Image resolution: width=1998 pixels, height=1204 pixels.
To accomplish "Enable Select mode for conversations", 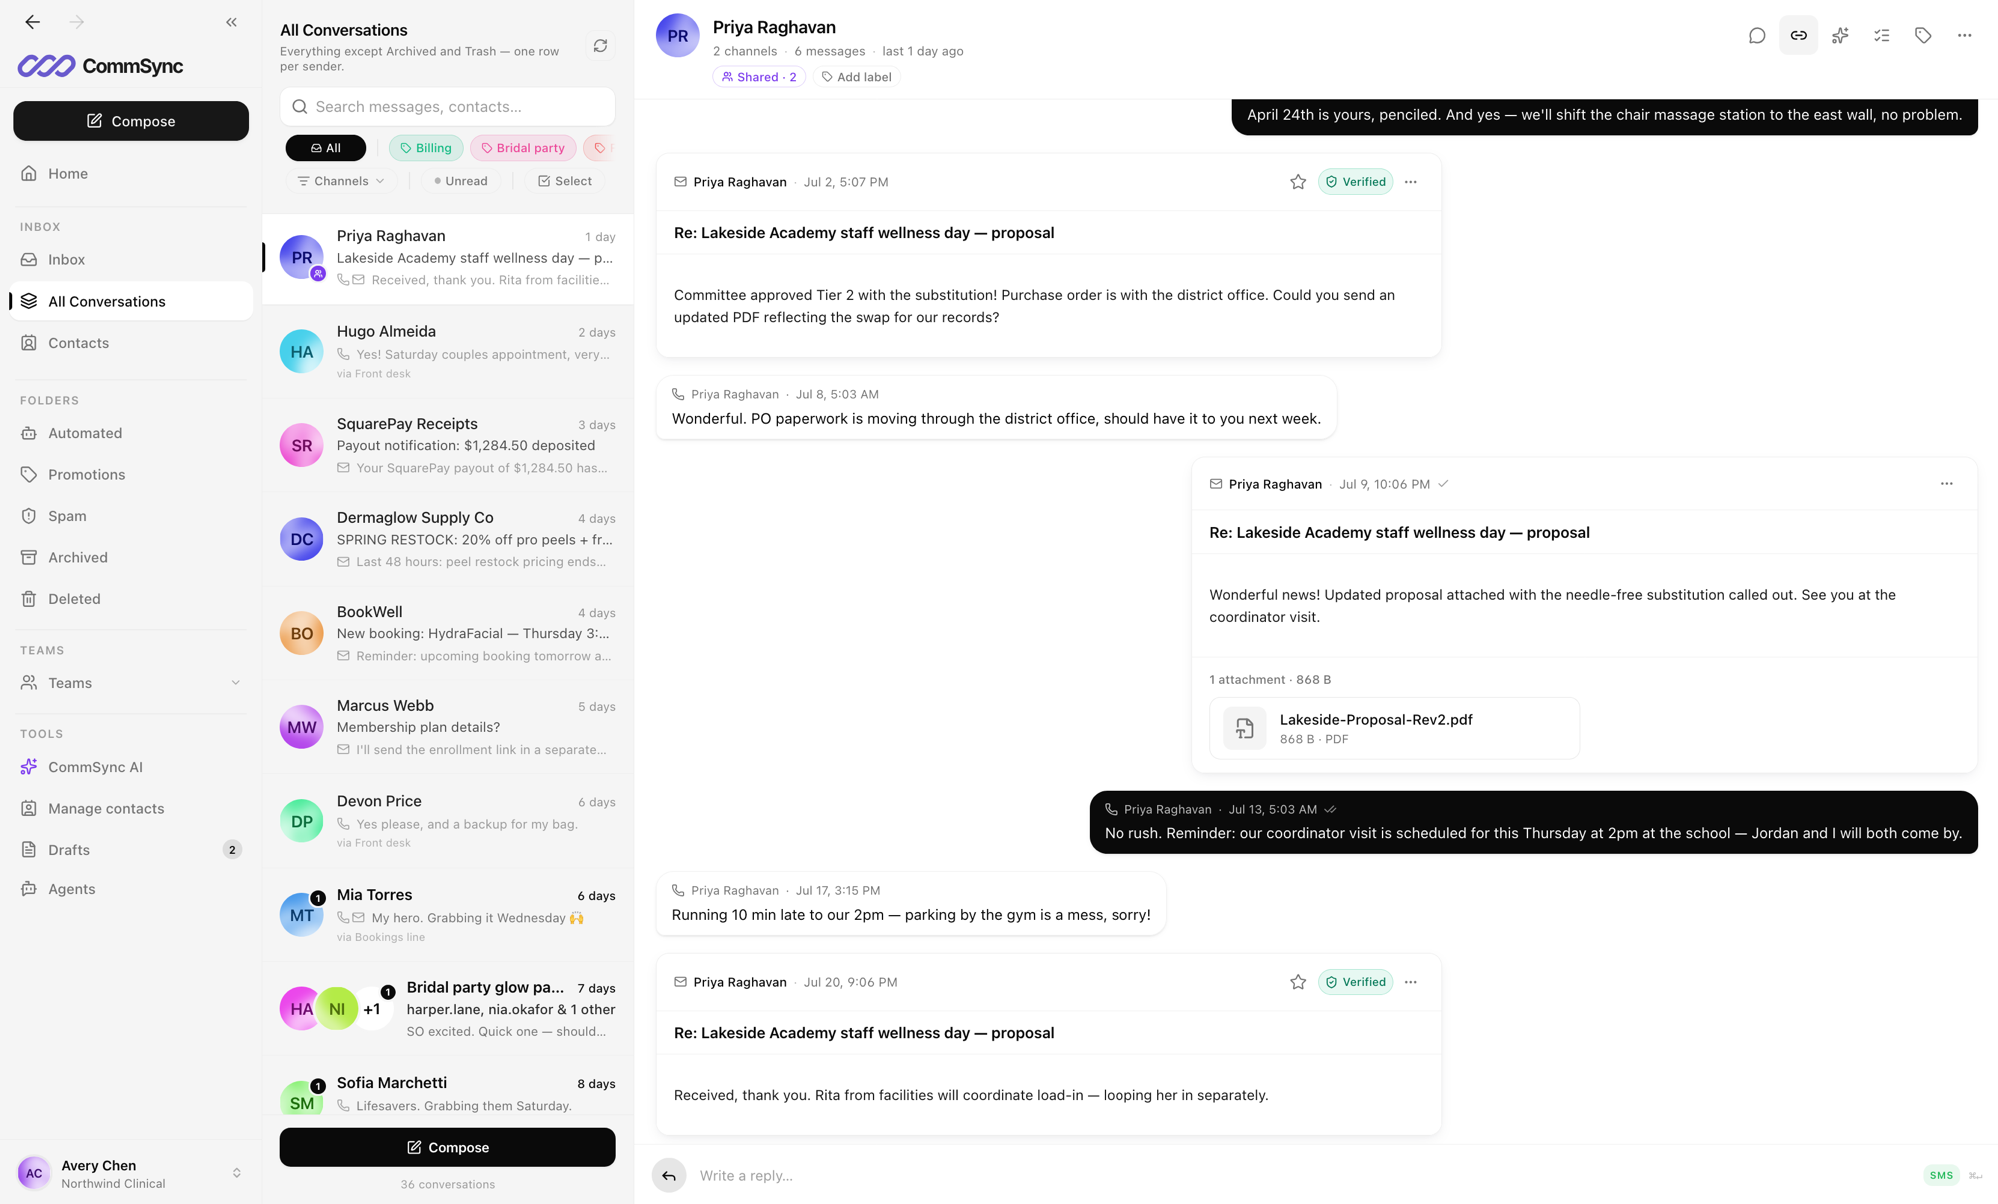I will [x=565, y=181].
